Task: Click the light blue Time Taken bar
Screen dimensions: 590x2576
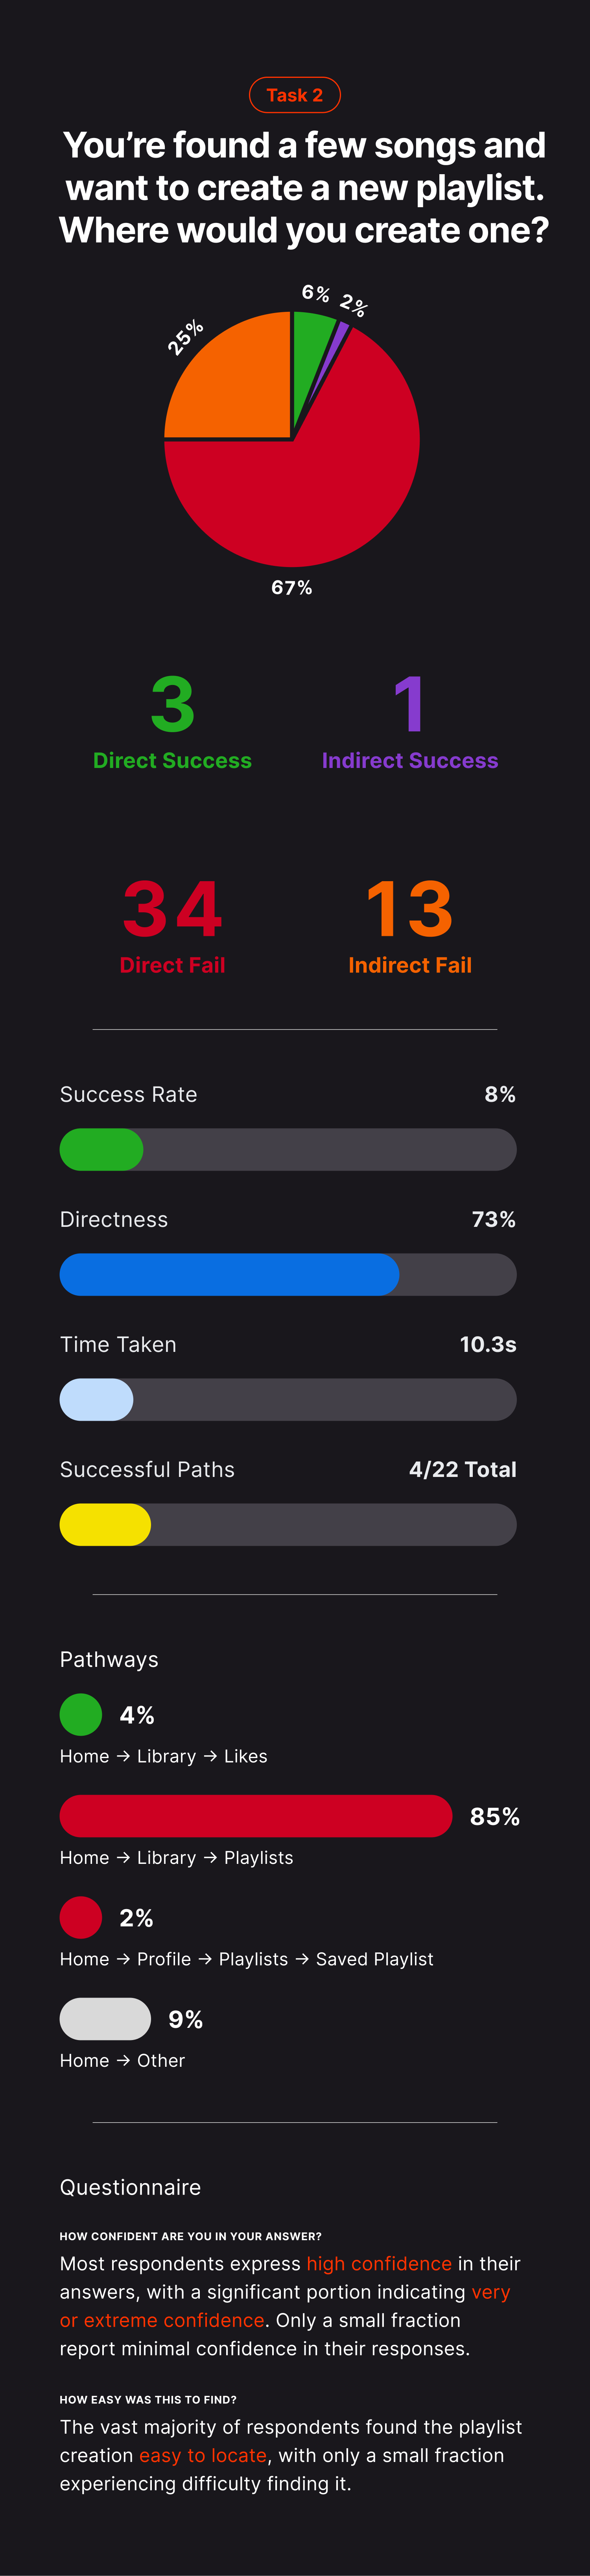Action: coord(96,1399)
